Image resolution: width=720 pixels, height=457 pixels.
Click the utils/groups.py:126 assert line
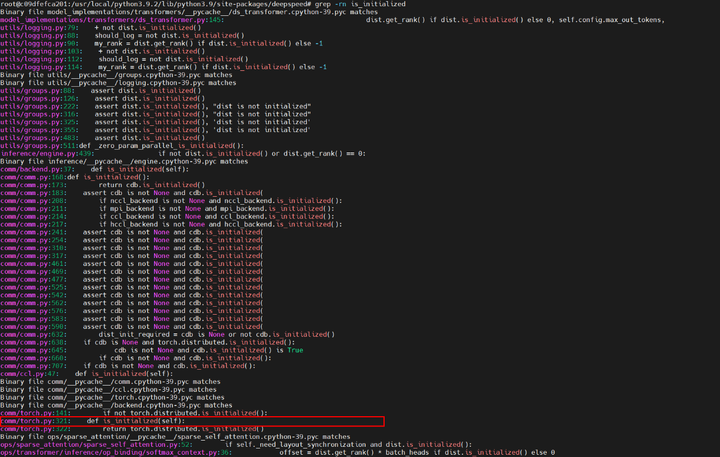(102, 98)
